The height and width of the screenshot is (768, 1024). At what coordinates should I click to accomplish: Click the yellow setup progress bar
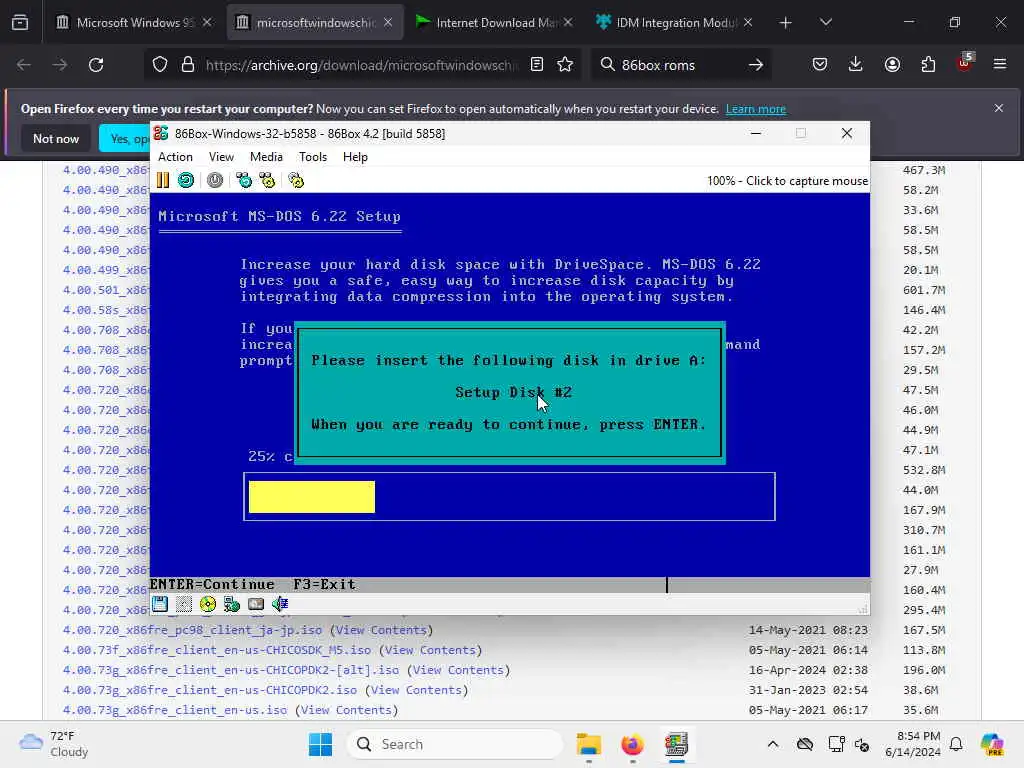coord(312,497)
